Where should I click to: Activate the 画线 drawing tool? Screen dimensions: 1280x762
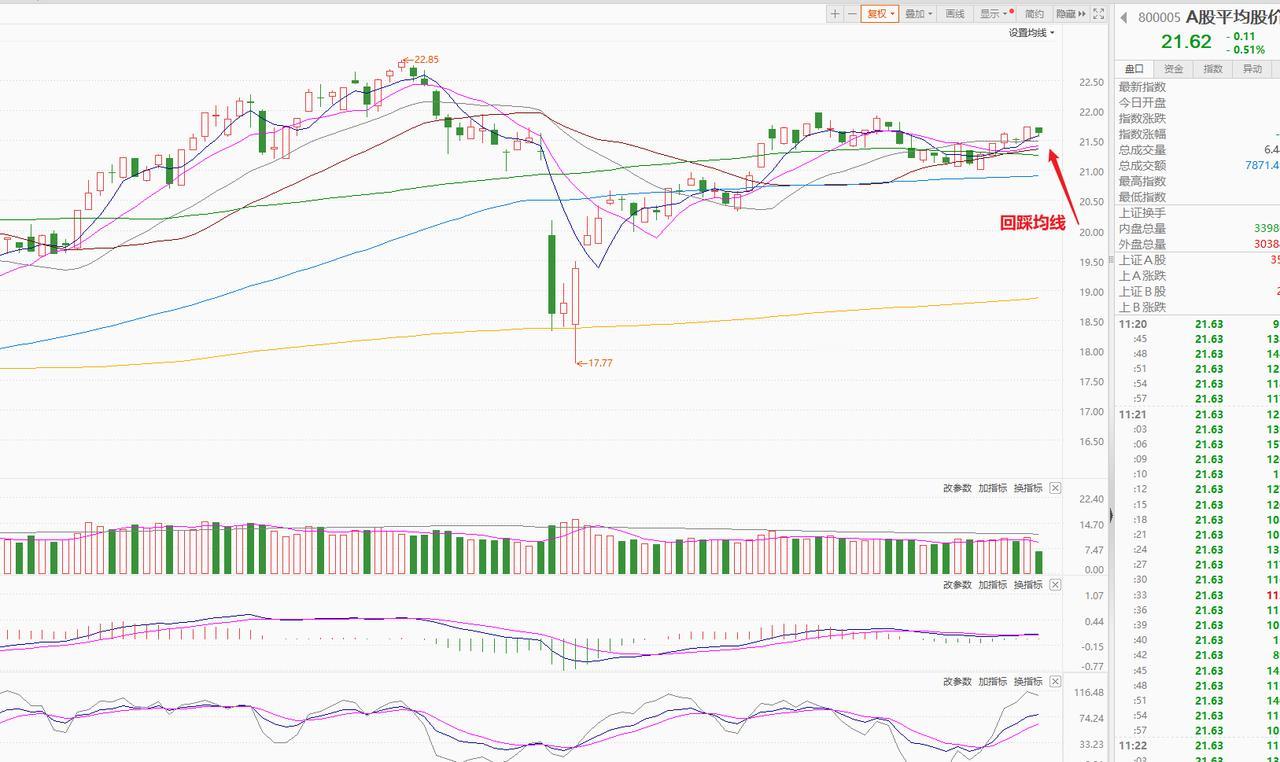pos(955,14)
